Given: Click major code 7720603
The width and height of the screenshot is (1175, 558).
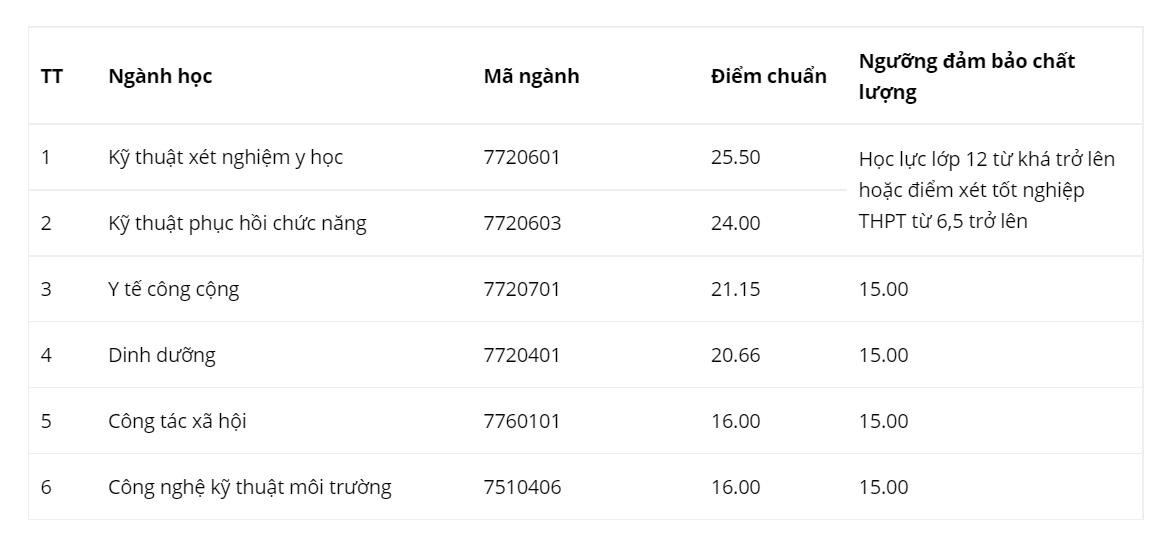Looking at the screenshot, I should (x=522, y=223).
